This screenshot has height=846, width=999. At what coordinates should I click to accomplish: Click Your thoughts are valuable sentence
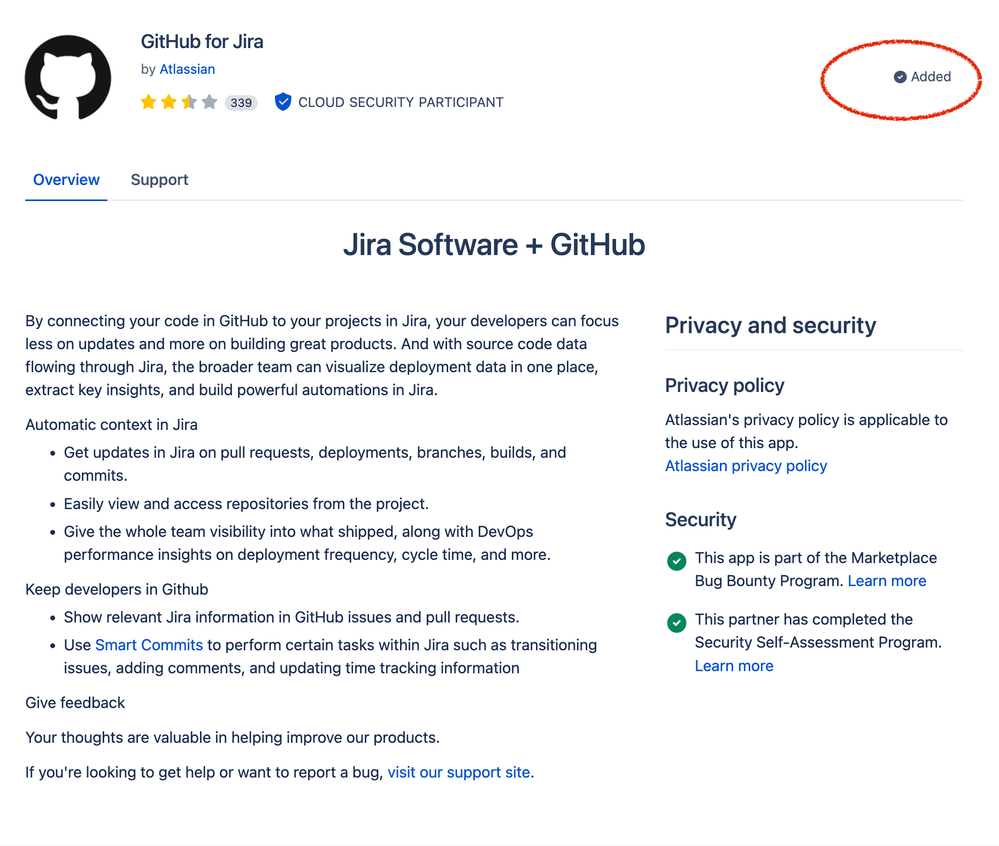(x=233, y=738)
